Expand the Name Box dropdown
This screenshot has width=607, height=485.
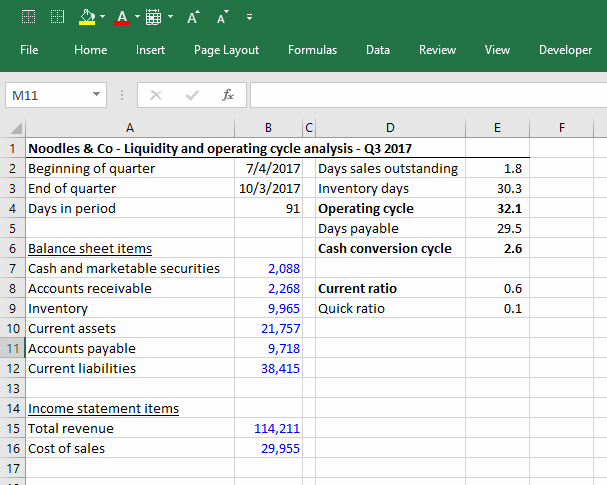point(95,95)
